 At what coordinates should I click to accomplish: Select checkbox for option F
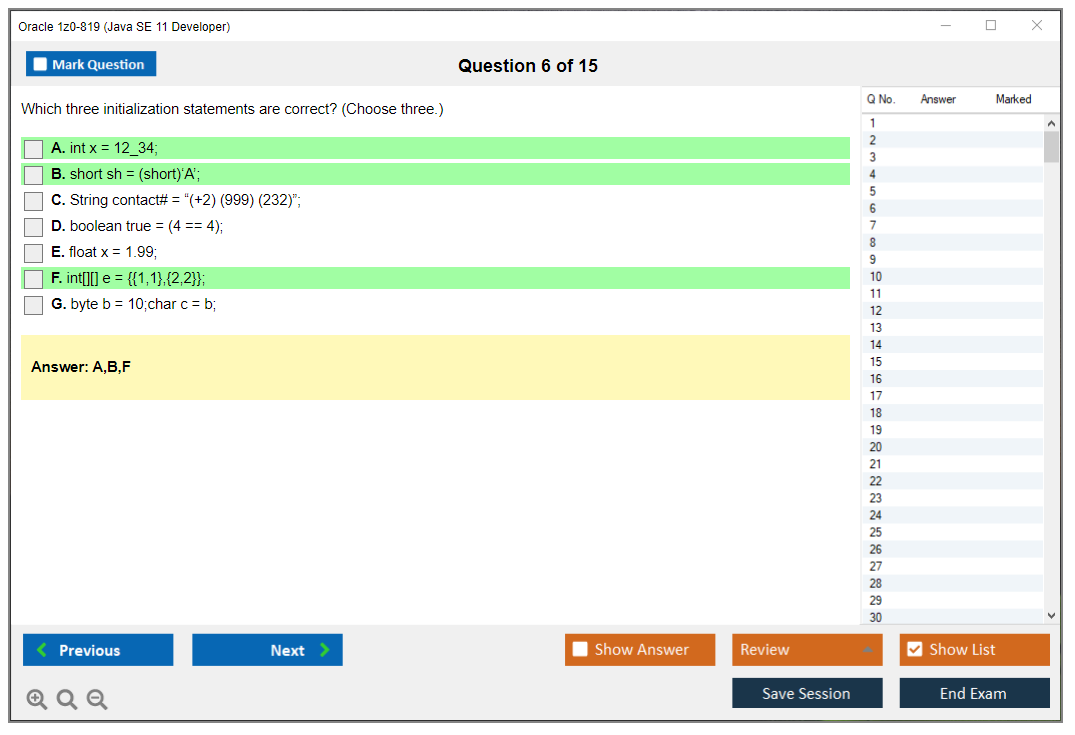click(34, 279)
